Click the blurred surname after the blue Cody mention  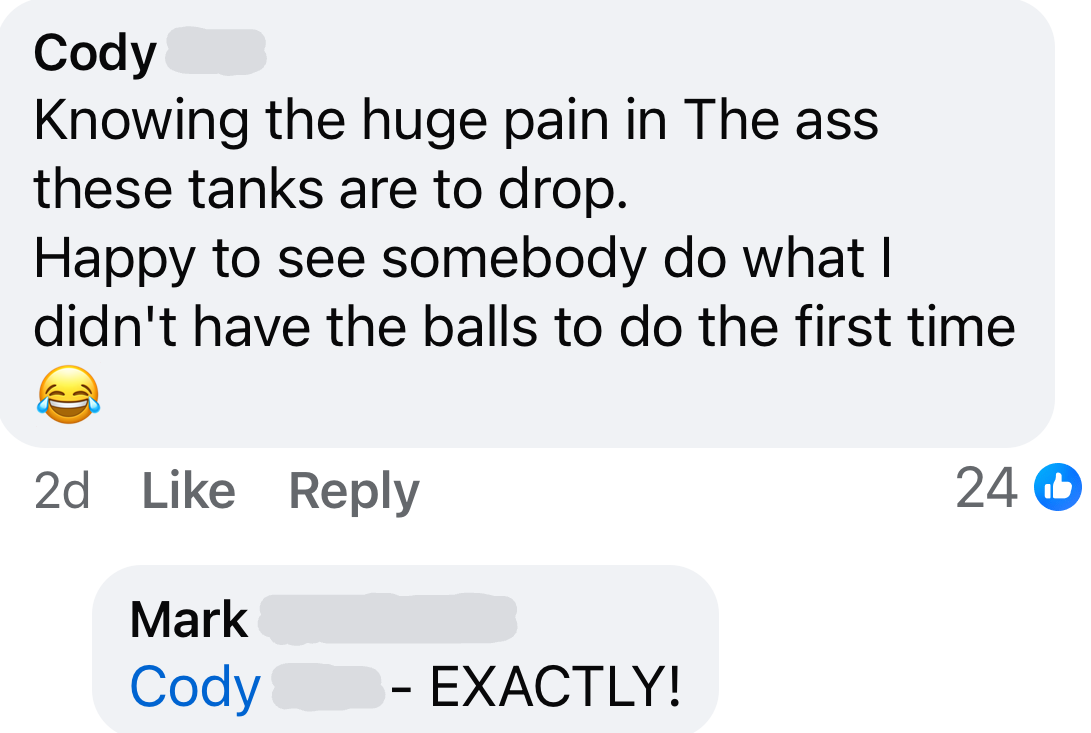pyautogui.click(x=328, y=687)
